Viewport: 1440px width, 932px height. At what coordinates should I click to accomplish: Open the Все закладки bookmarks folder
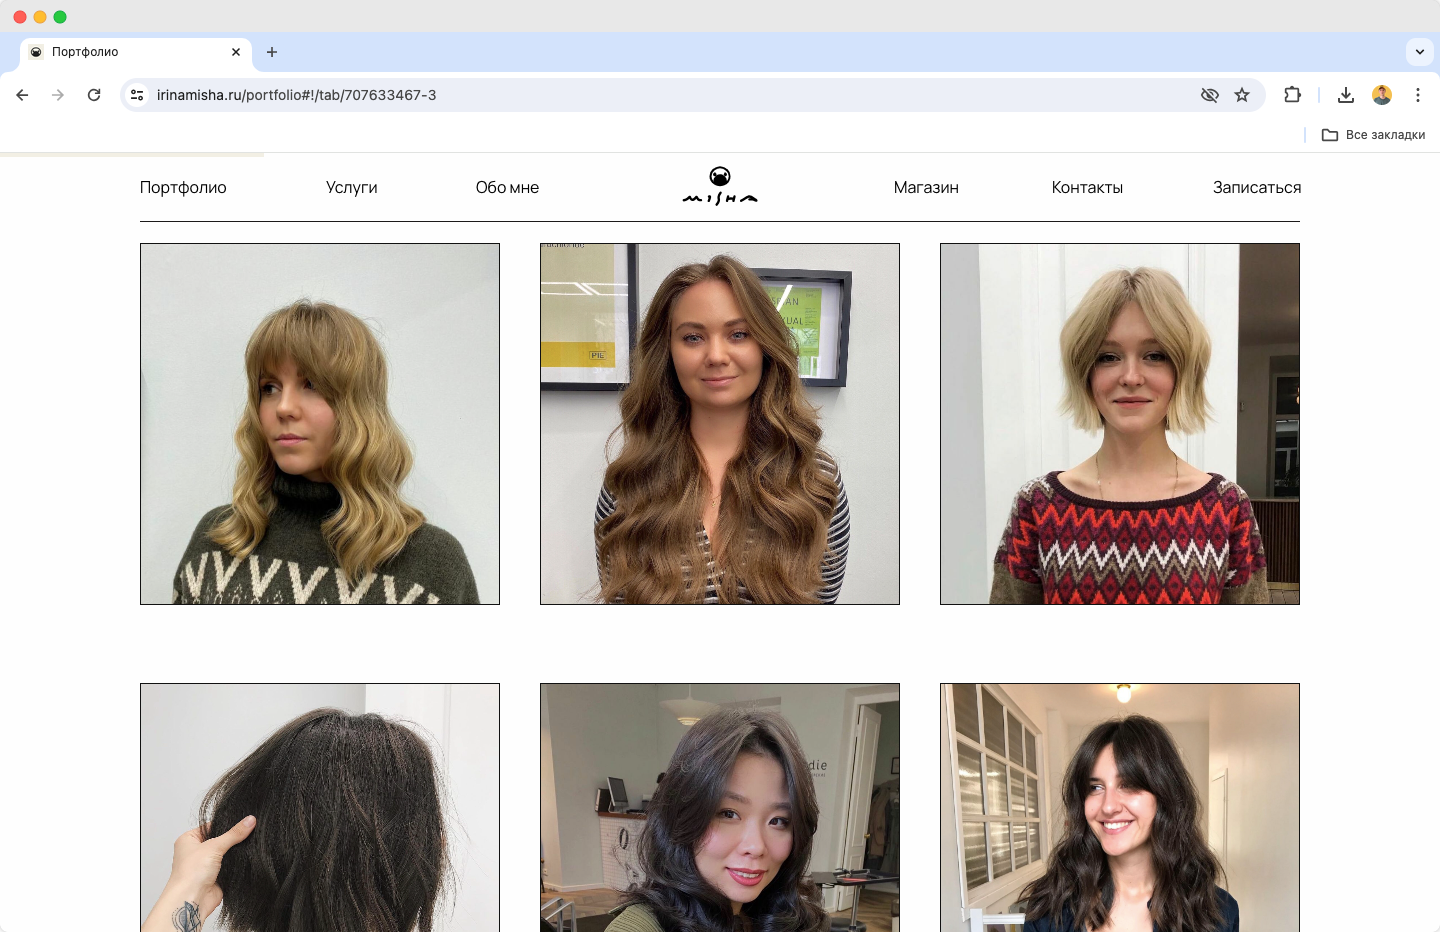coord(1374,135)
